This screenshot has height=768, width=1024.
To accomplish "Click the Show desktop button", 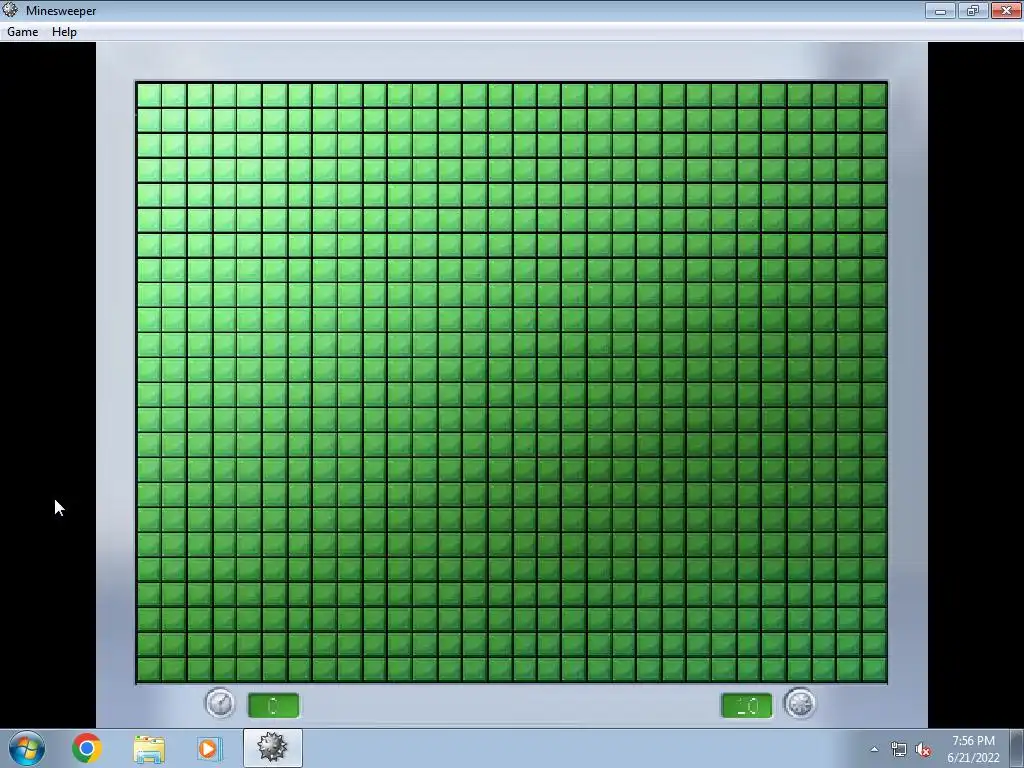I will (1016, 748).
